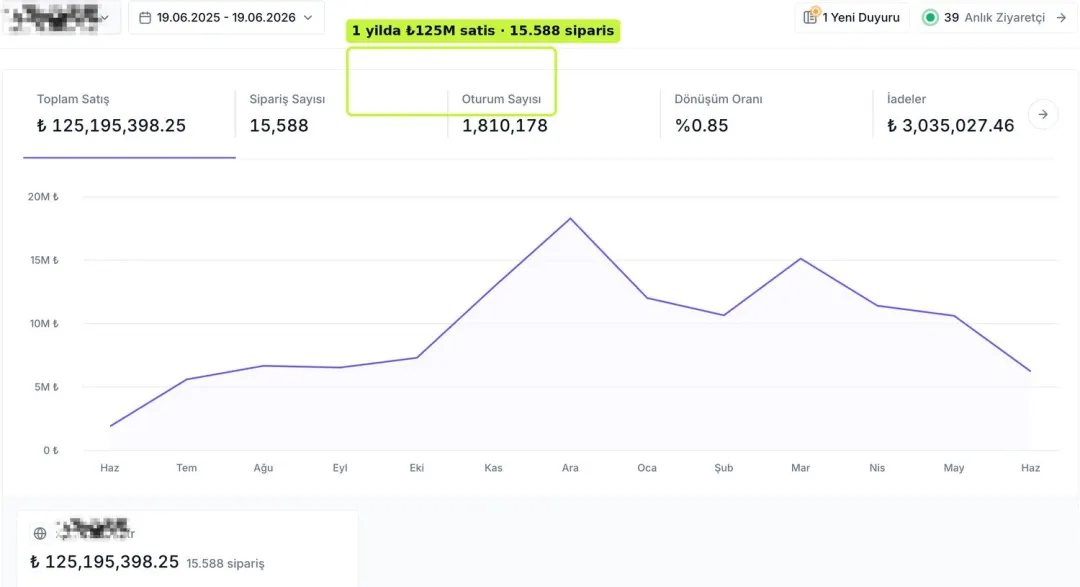The height and width of the screenshot is (587, 1080).
Task: Click the Mar data point on chart
Action: [x=800, y=258]
